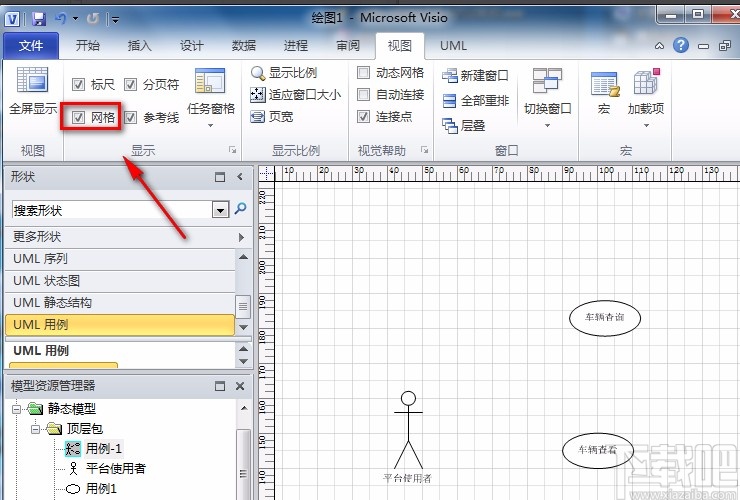The width and height of the screenshot is (740, 500).
Task: Click the 搜索形状 search field
Action: pyautogui.click(x=111, y=210)
